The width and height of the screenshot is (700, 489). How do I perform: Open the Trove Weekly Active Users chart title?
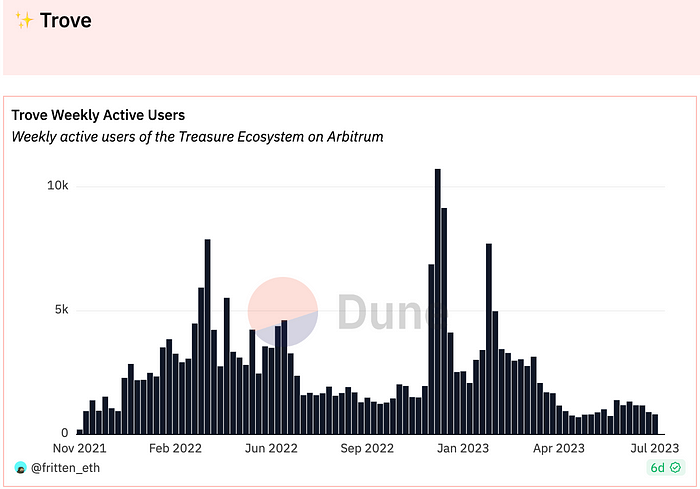(98, 116)
